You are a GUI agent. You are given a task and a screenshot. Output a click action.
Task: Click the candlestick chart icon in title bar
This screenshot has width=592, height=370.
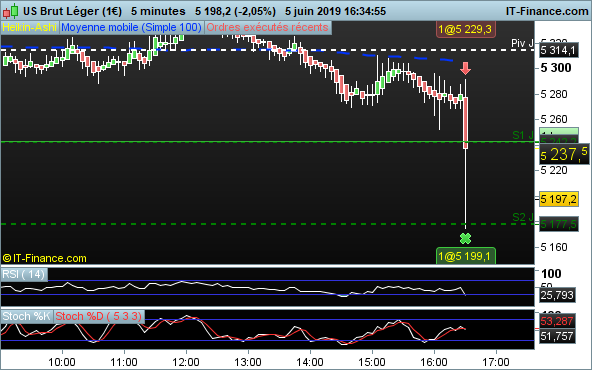[10, 11]
